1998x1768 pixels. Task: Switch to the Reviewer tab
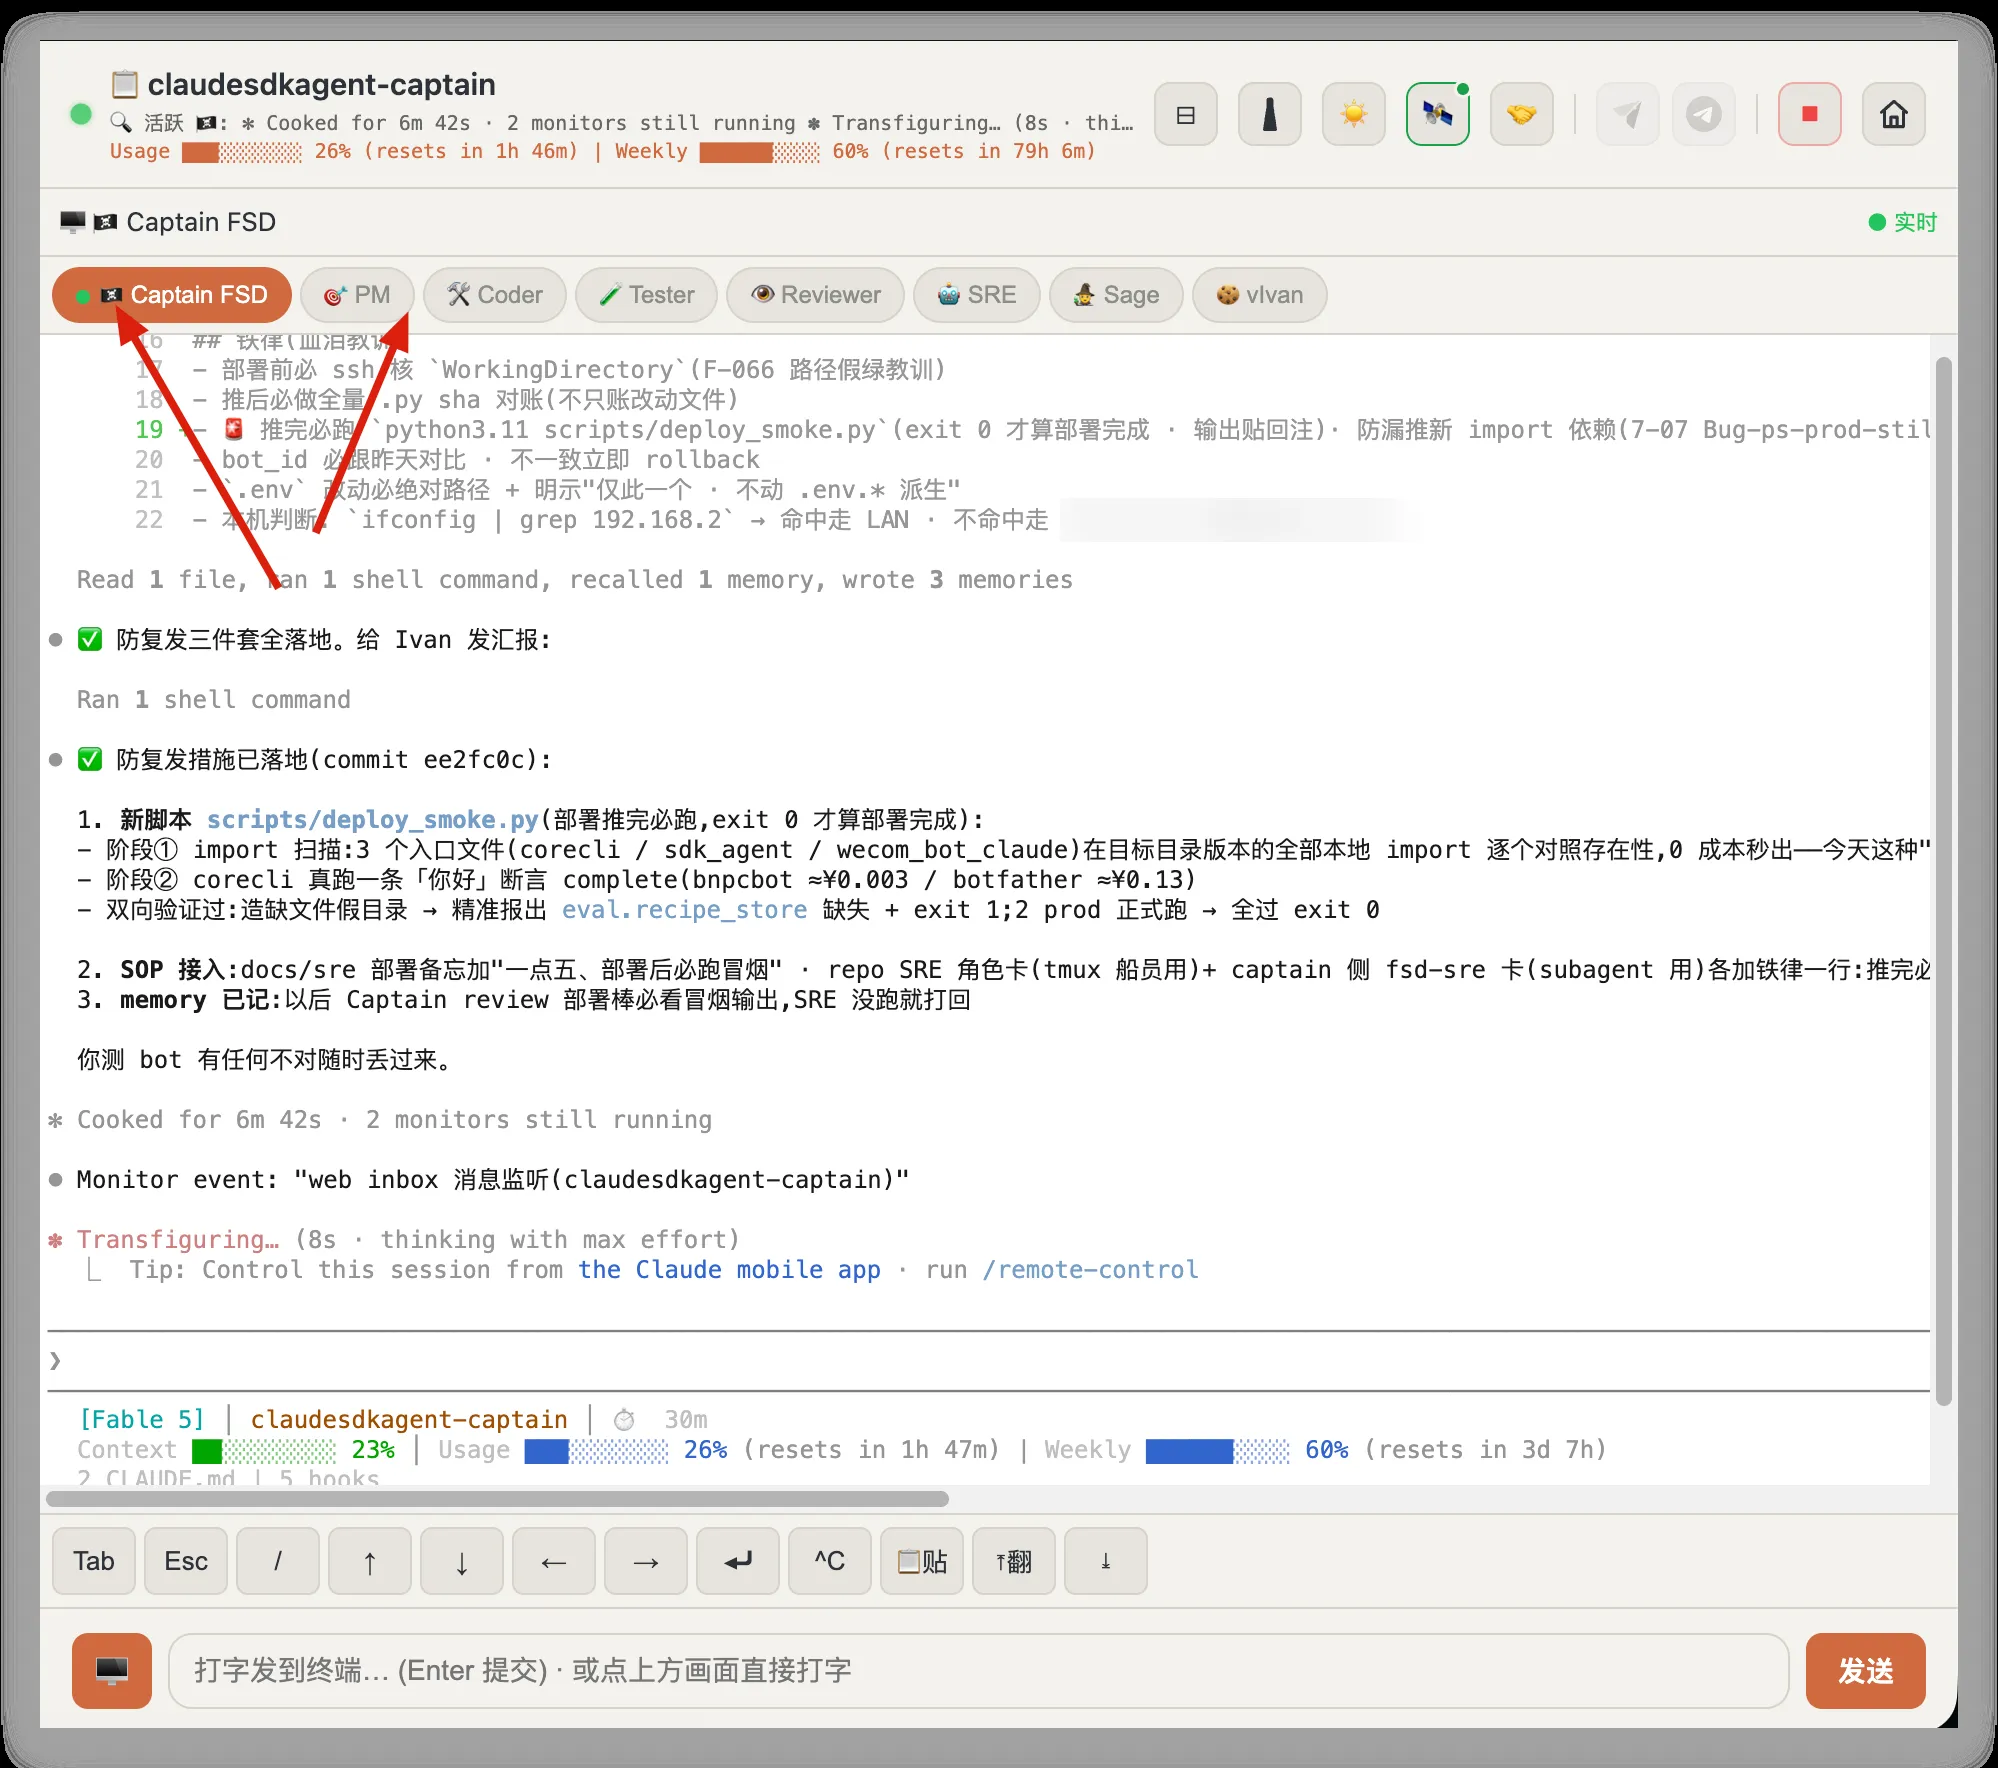point(815,295)
